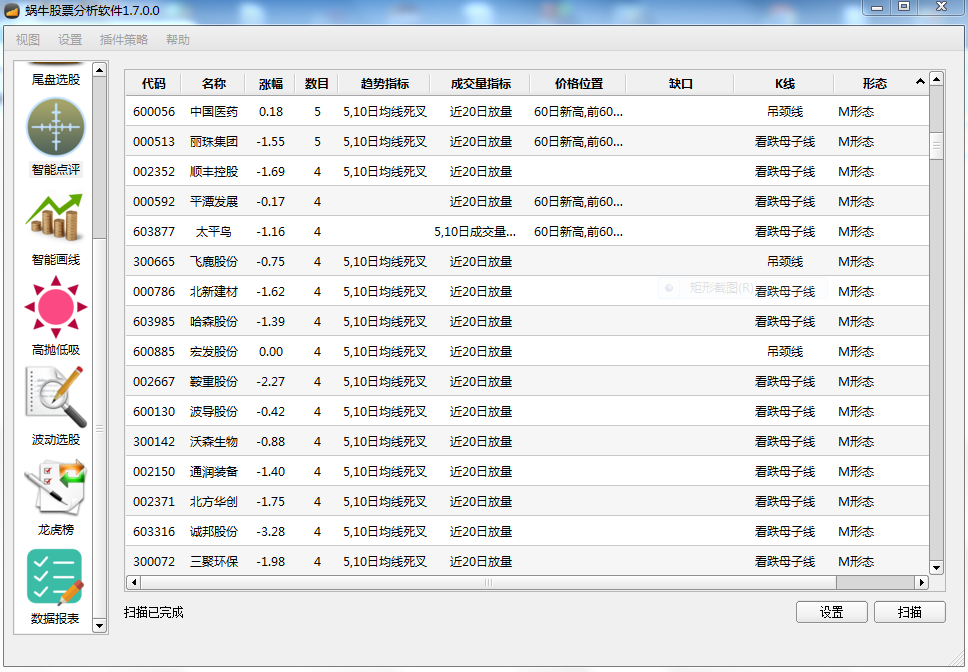Sort by the 代码 column header
Screen dimensions: 968x672
[154, 83]
